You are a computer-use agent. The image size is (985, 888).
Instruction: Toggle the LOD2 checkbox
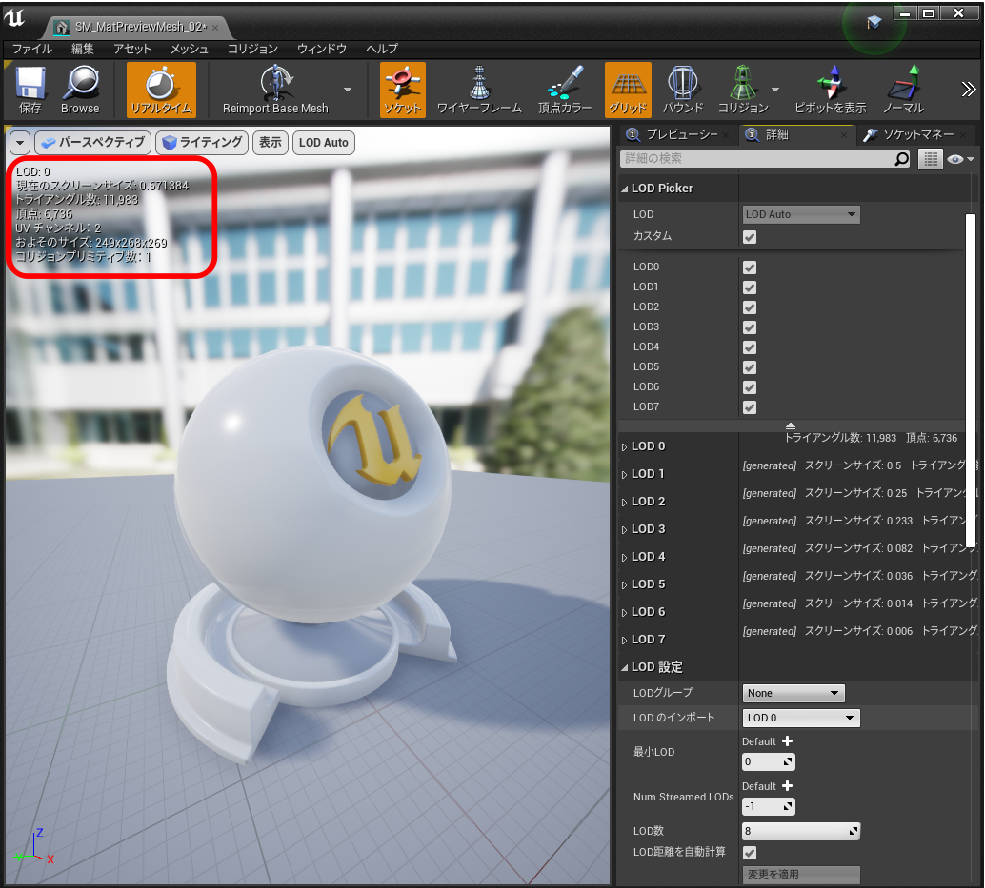click(x=749, y=307)
